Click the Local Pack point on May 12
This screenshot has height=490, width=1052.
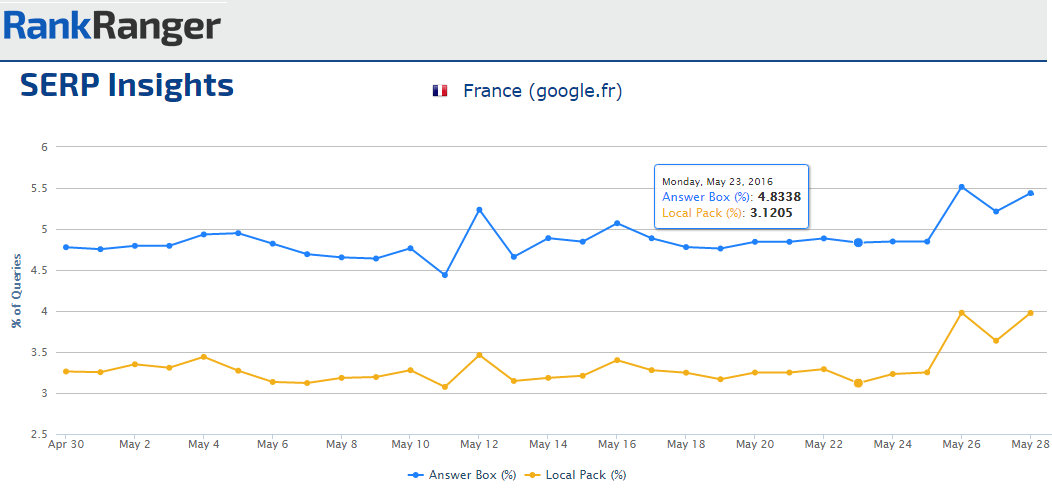tap(480, 355)
